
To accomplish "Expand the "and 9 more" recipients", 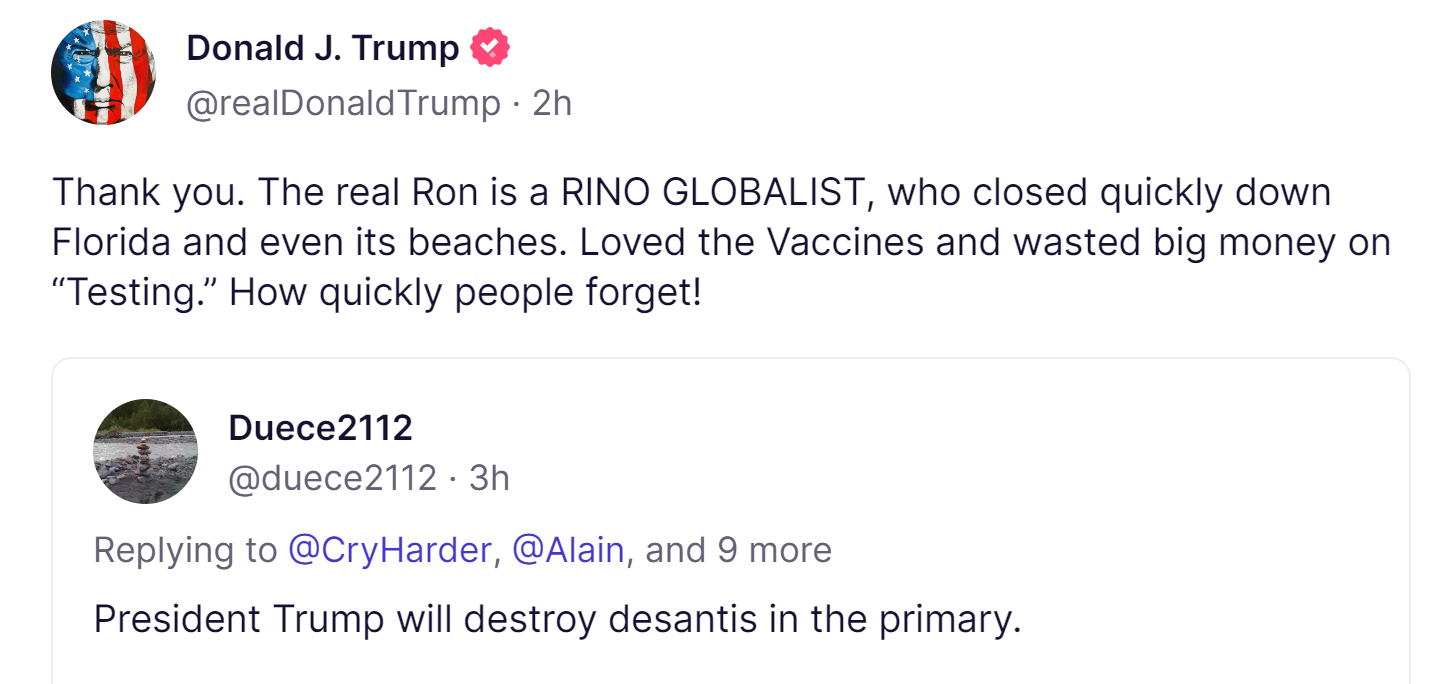I will [x=738, y=550].
